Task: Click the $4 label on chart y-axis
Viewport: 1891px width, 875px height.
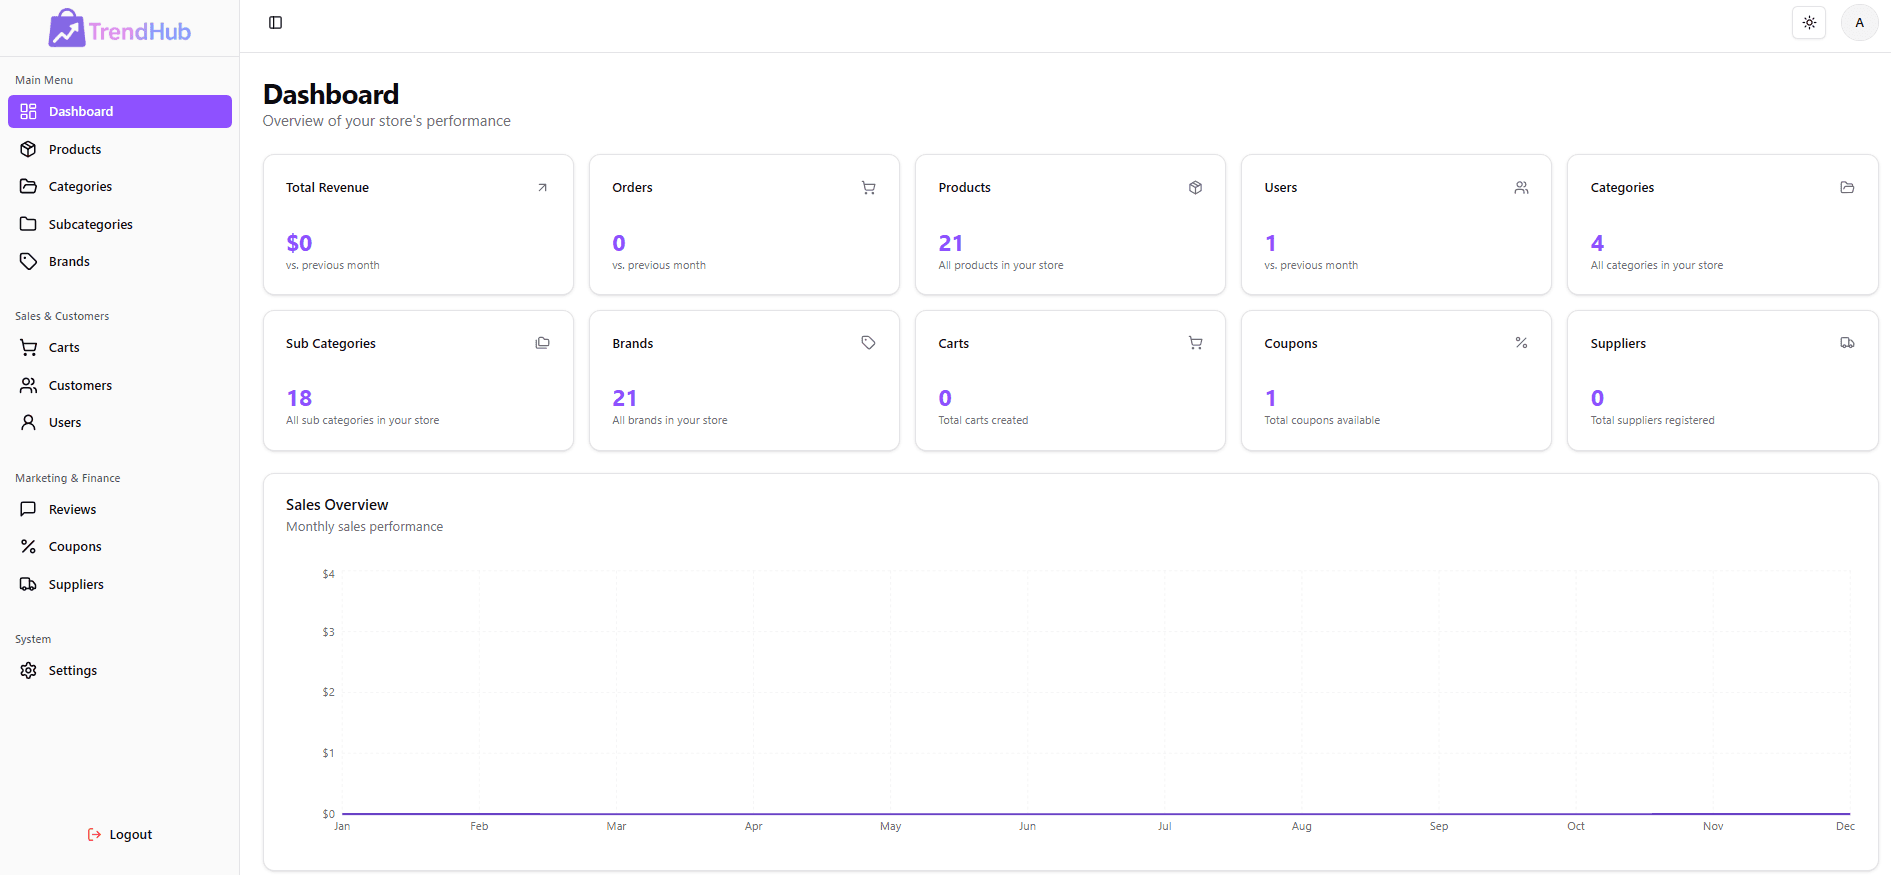Action: click(328, 574)
